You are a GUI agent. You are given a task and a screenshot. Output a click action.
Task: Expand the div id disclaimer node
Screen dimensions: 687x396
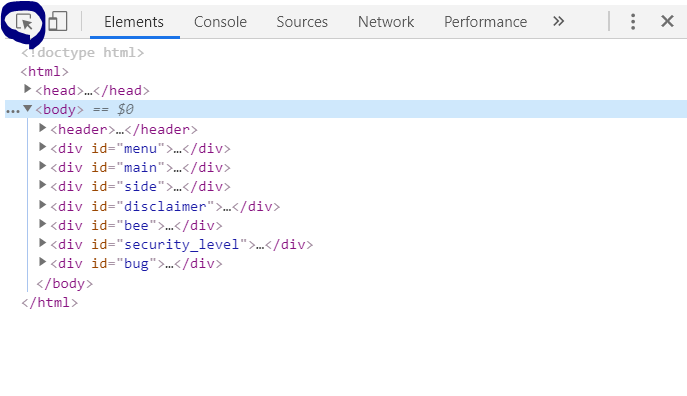click(42, 205)
